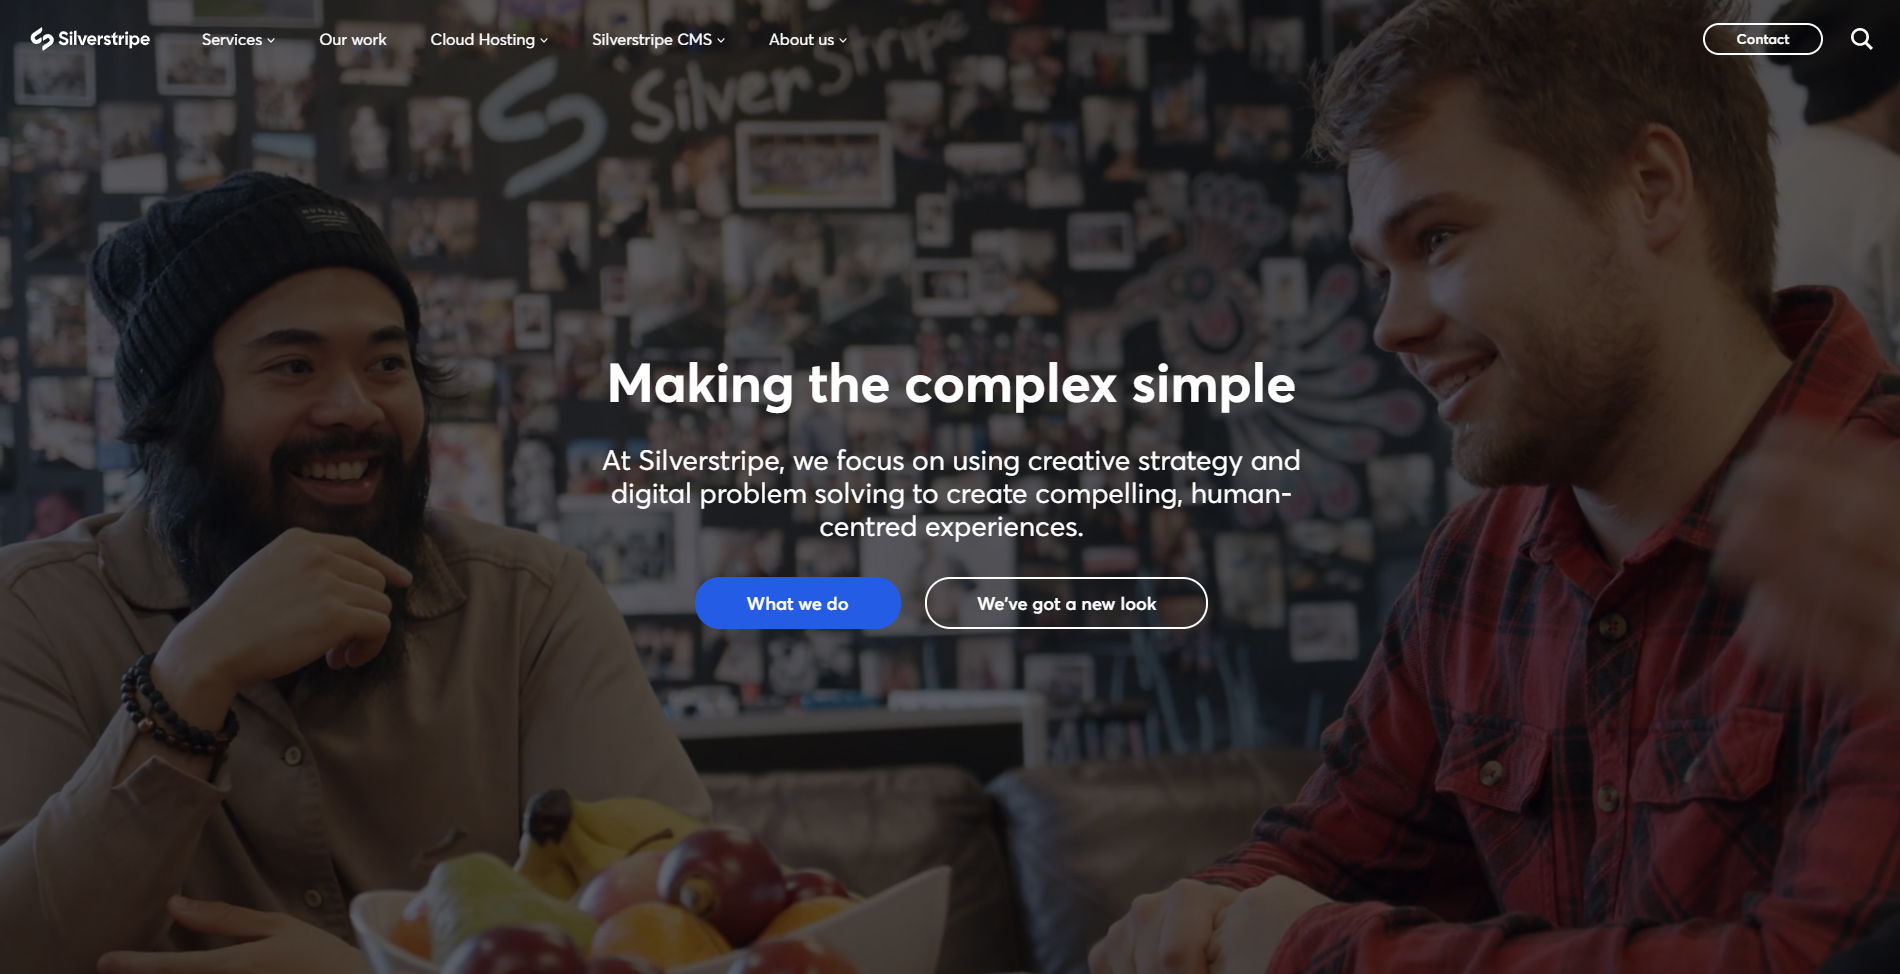Open the About us menu label

click(801, 40)
